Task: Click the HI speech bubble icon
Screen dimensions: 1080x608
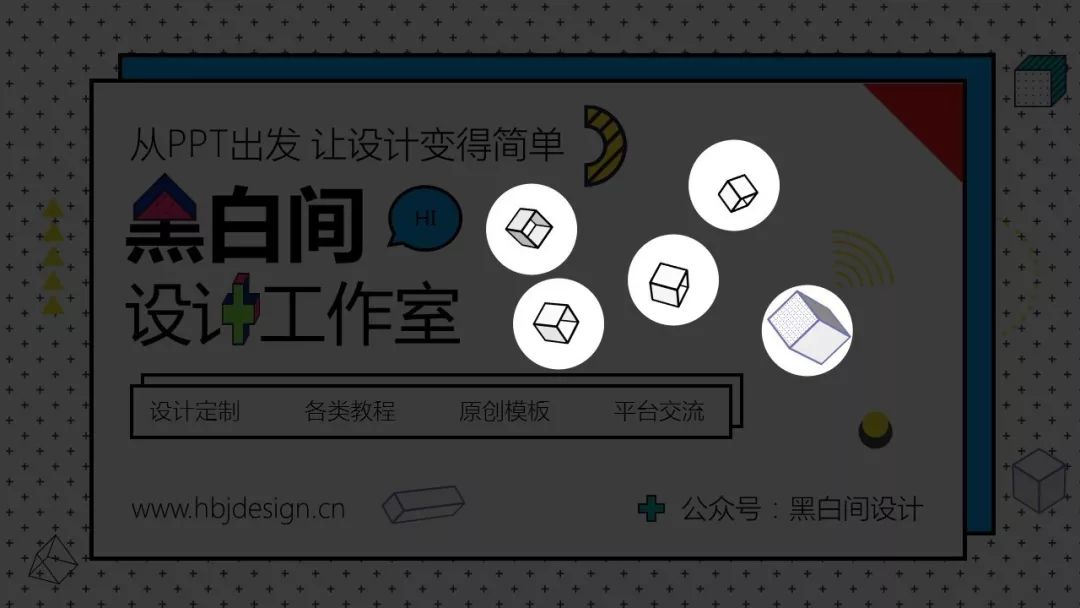Action: pos(425,218)
